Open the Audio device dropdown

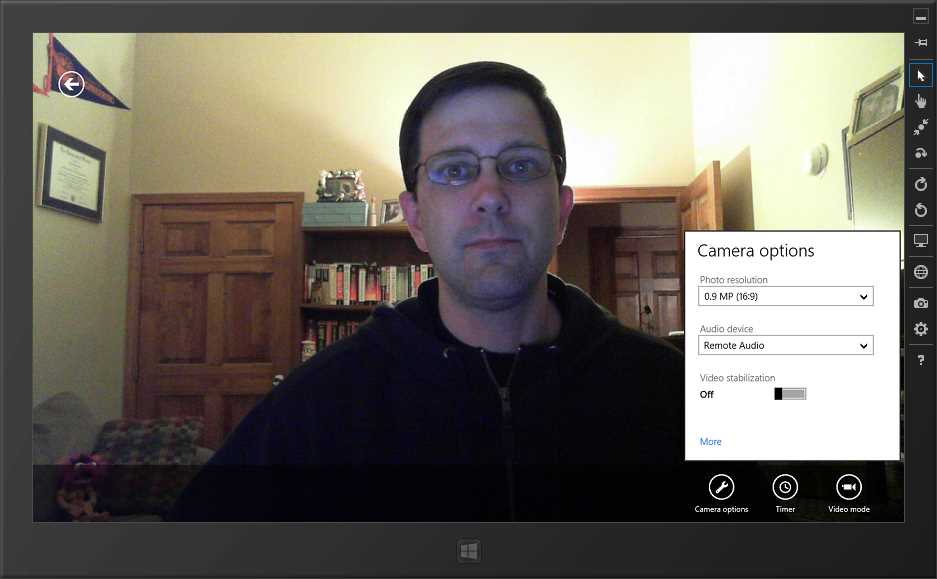(x=785, y=345)
